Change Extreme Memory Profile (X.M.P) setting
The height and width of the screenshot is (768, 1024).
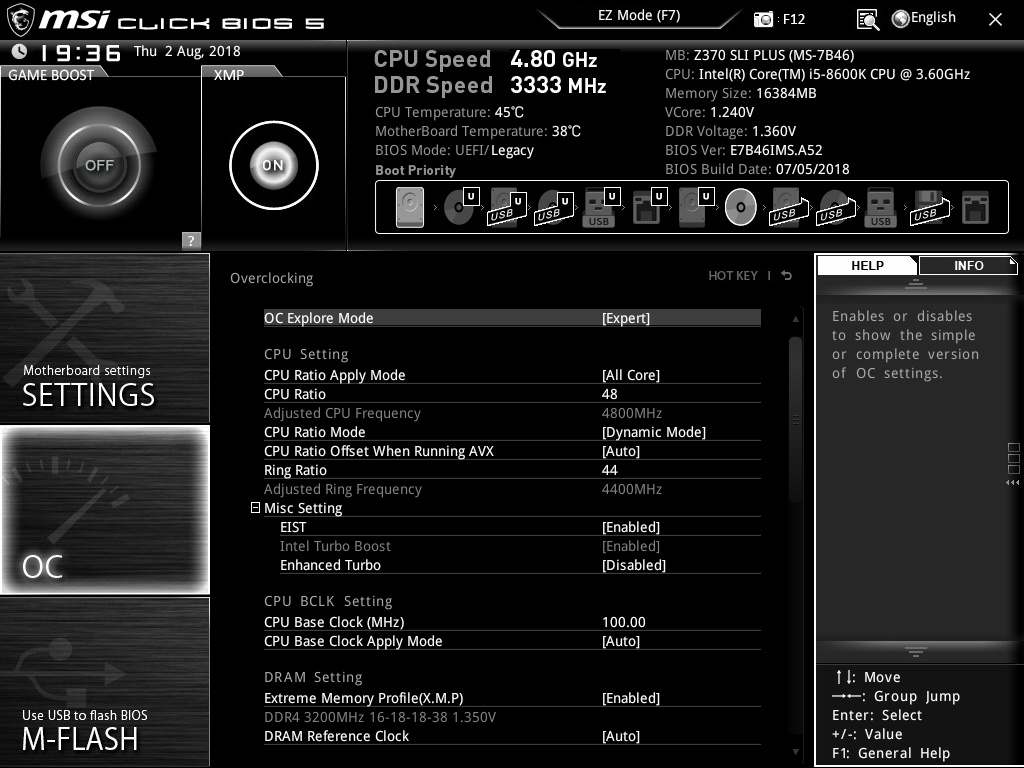[x=512, y=698]
